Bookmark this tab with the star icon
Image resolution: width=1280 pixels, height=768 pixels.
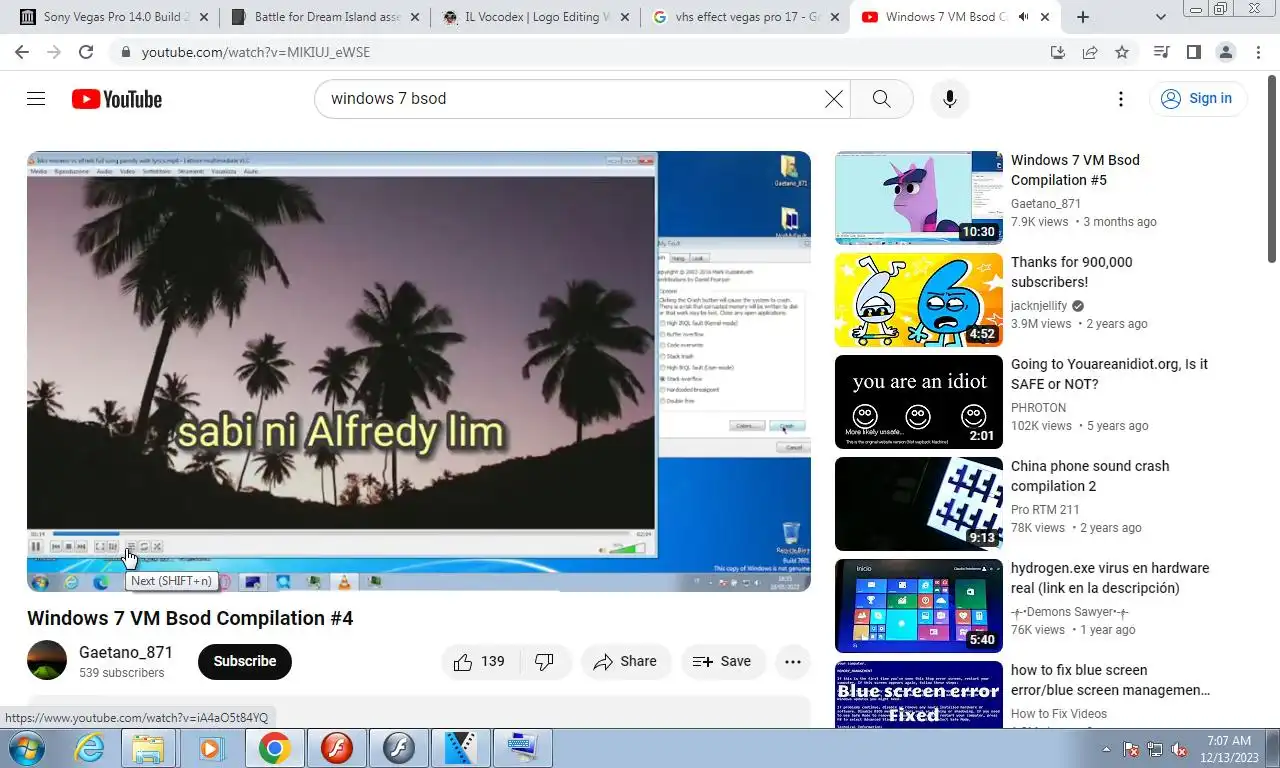pyautogui.click(x=1122, y=52)
